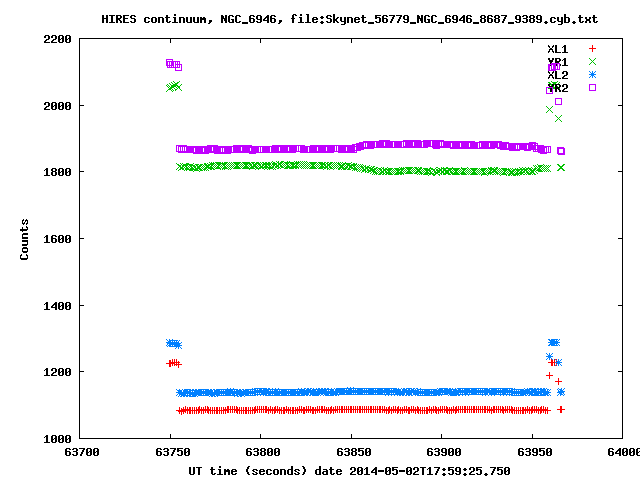Click the purple square marker beside YR2 legend
Screen dimensions: 640x480
[592, 87]
